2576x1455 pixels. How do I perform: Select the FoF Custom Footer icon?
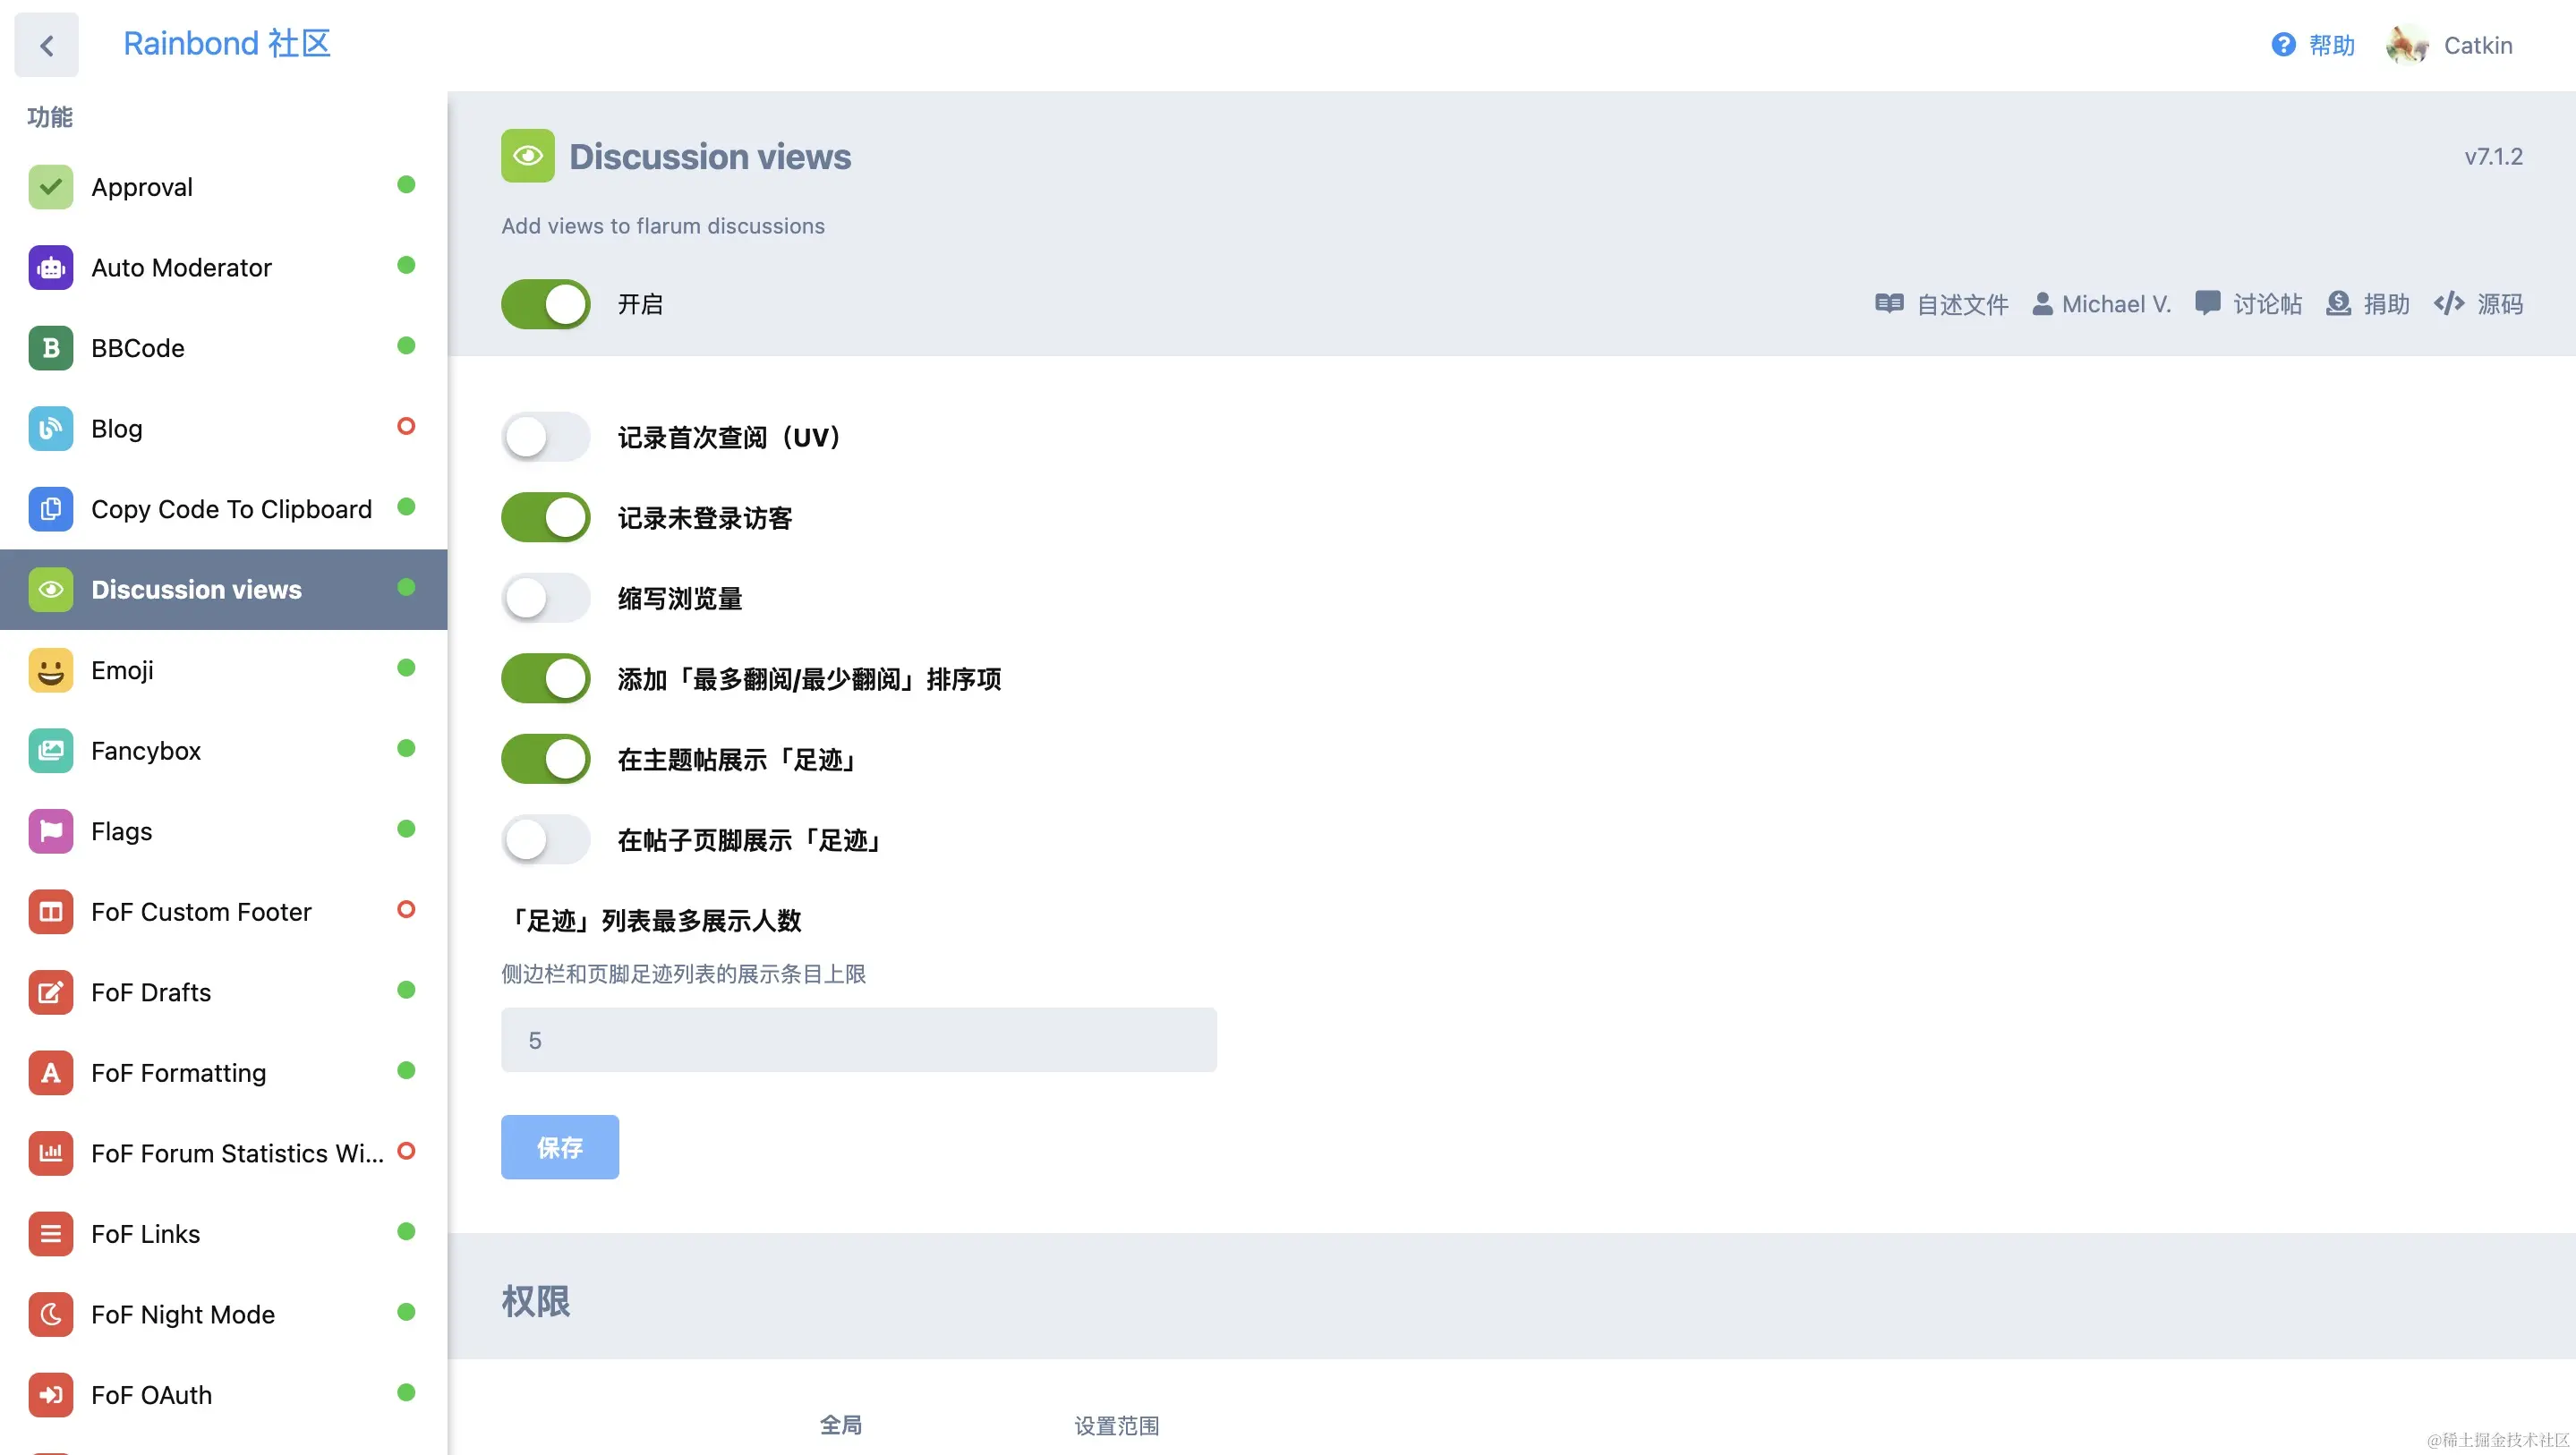click(51, 912)
